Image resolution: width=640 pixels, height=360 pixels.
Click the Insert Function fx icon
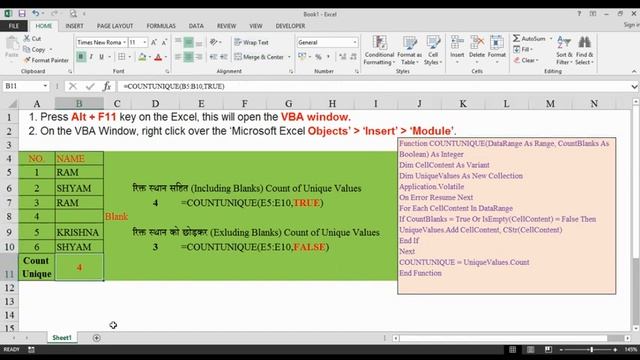coord(107,86)
